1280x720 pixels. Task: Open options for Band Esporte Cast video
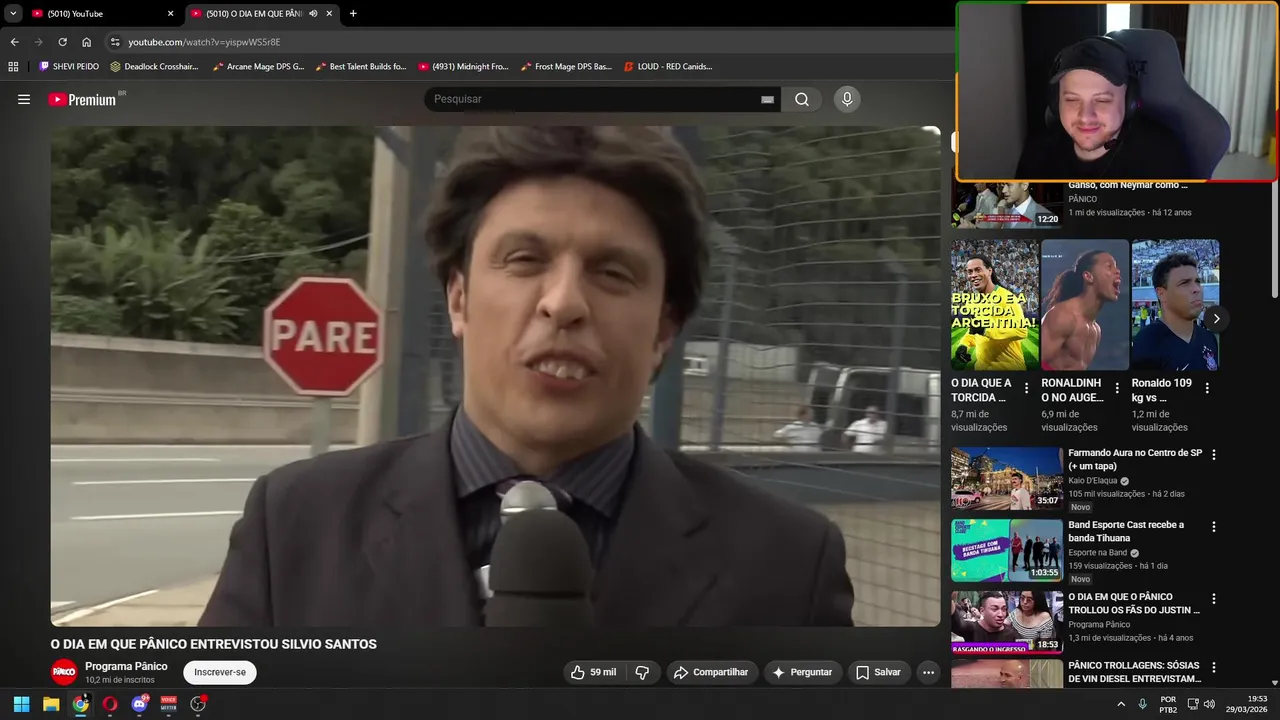1214,526
